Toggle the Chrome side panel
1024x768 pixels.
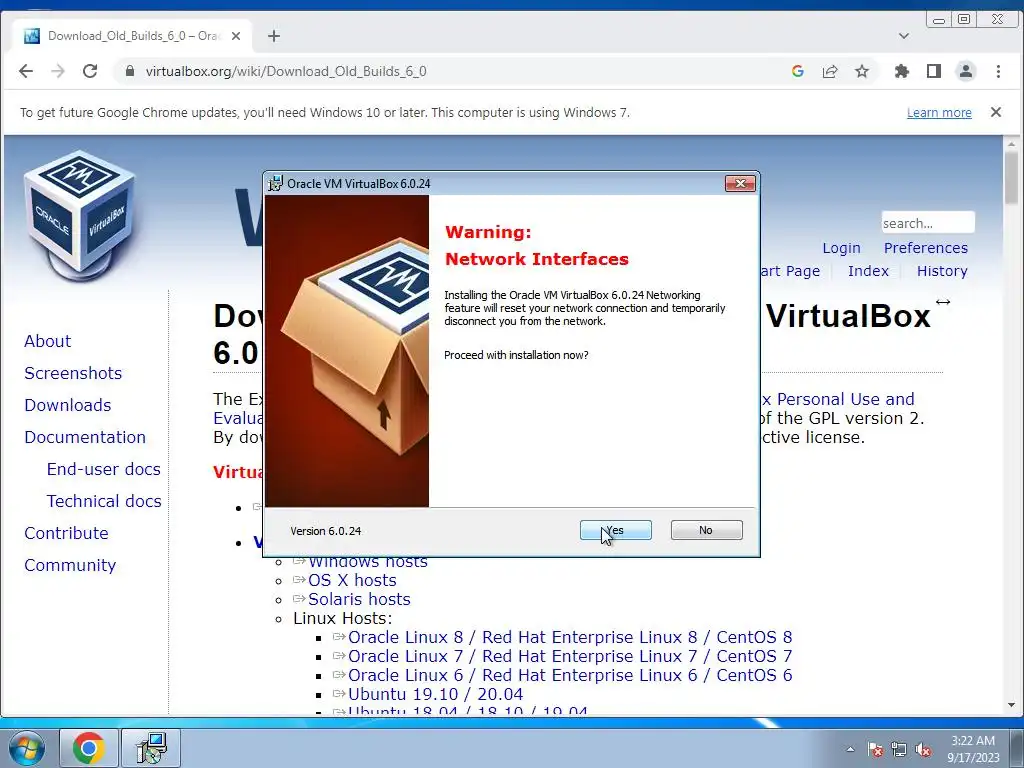(934, 71)
